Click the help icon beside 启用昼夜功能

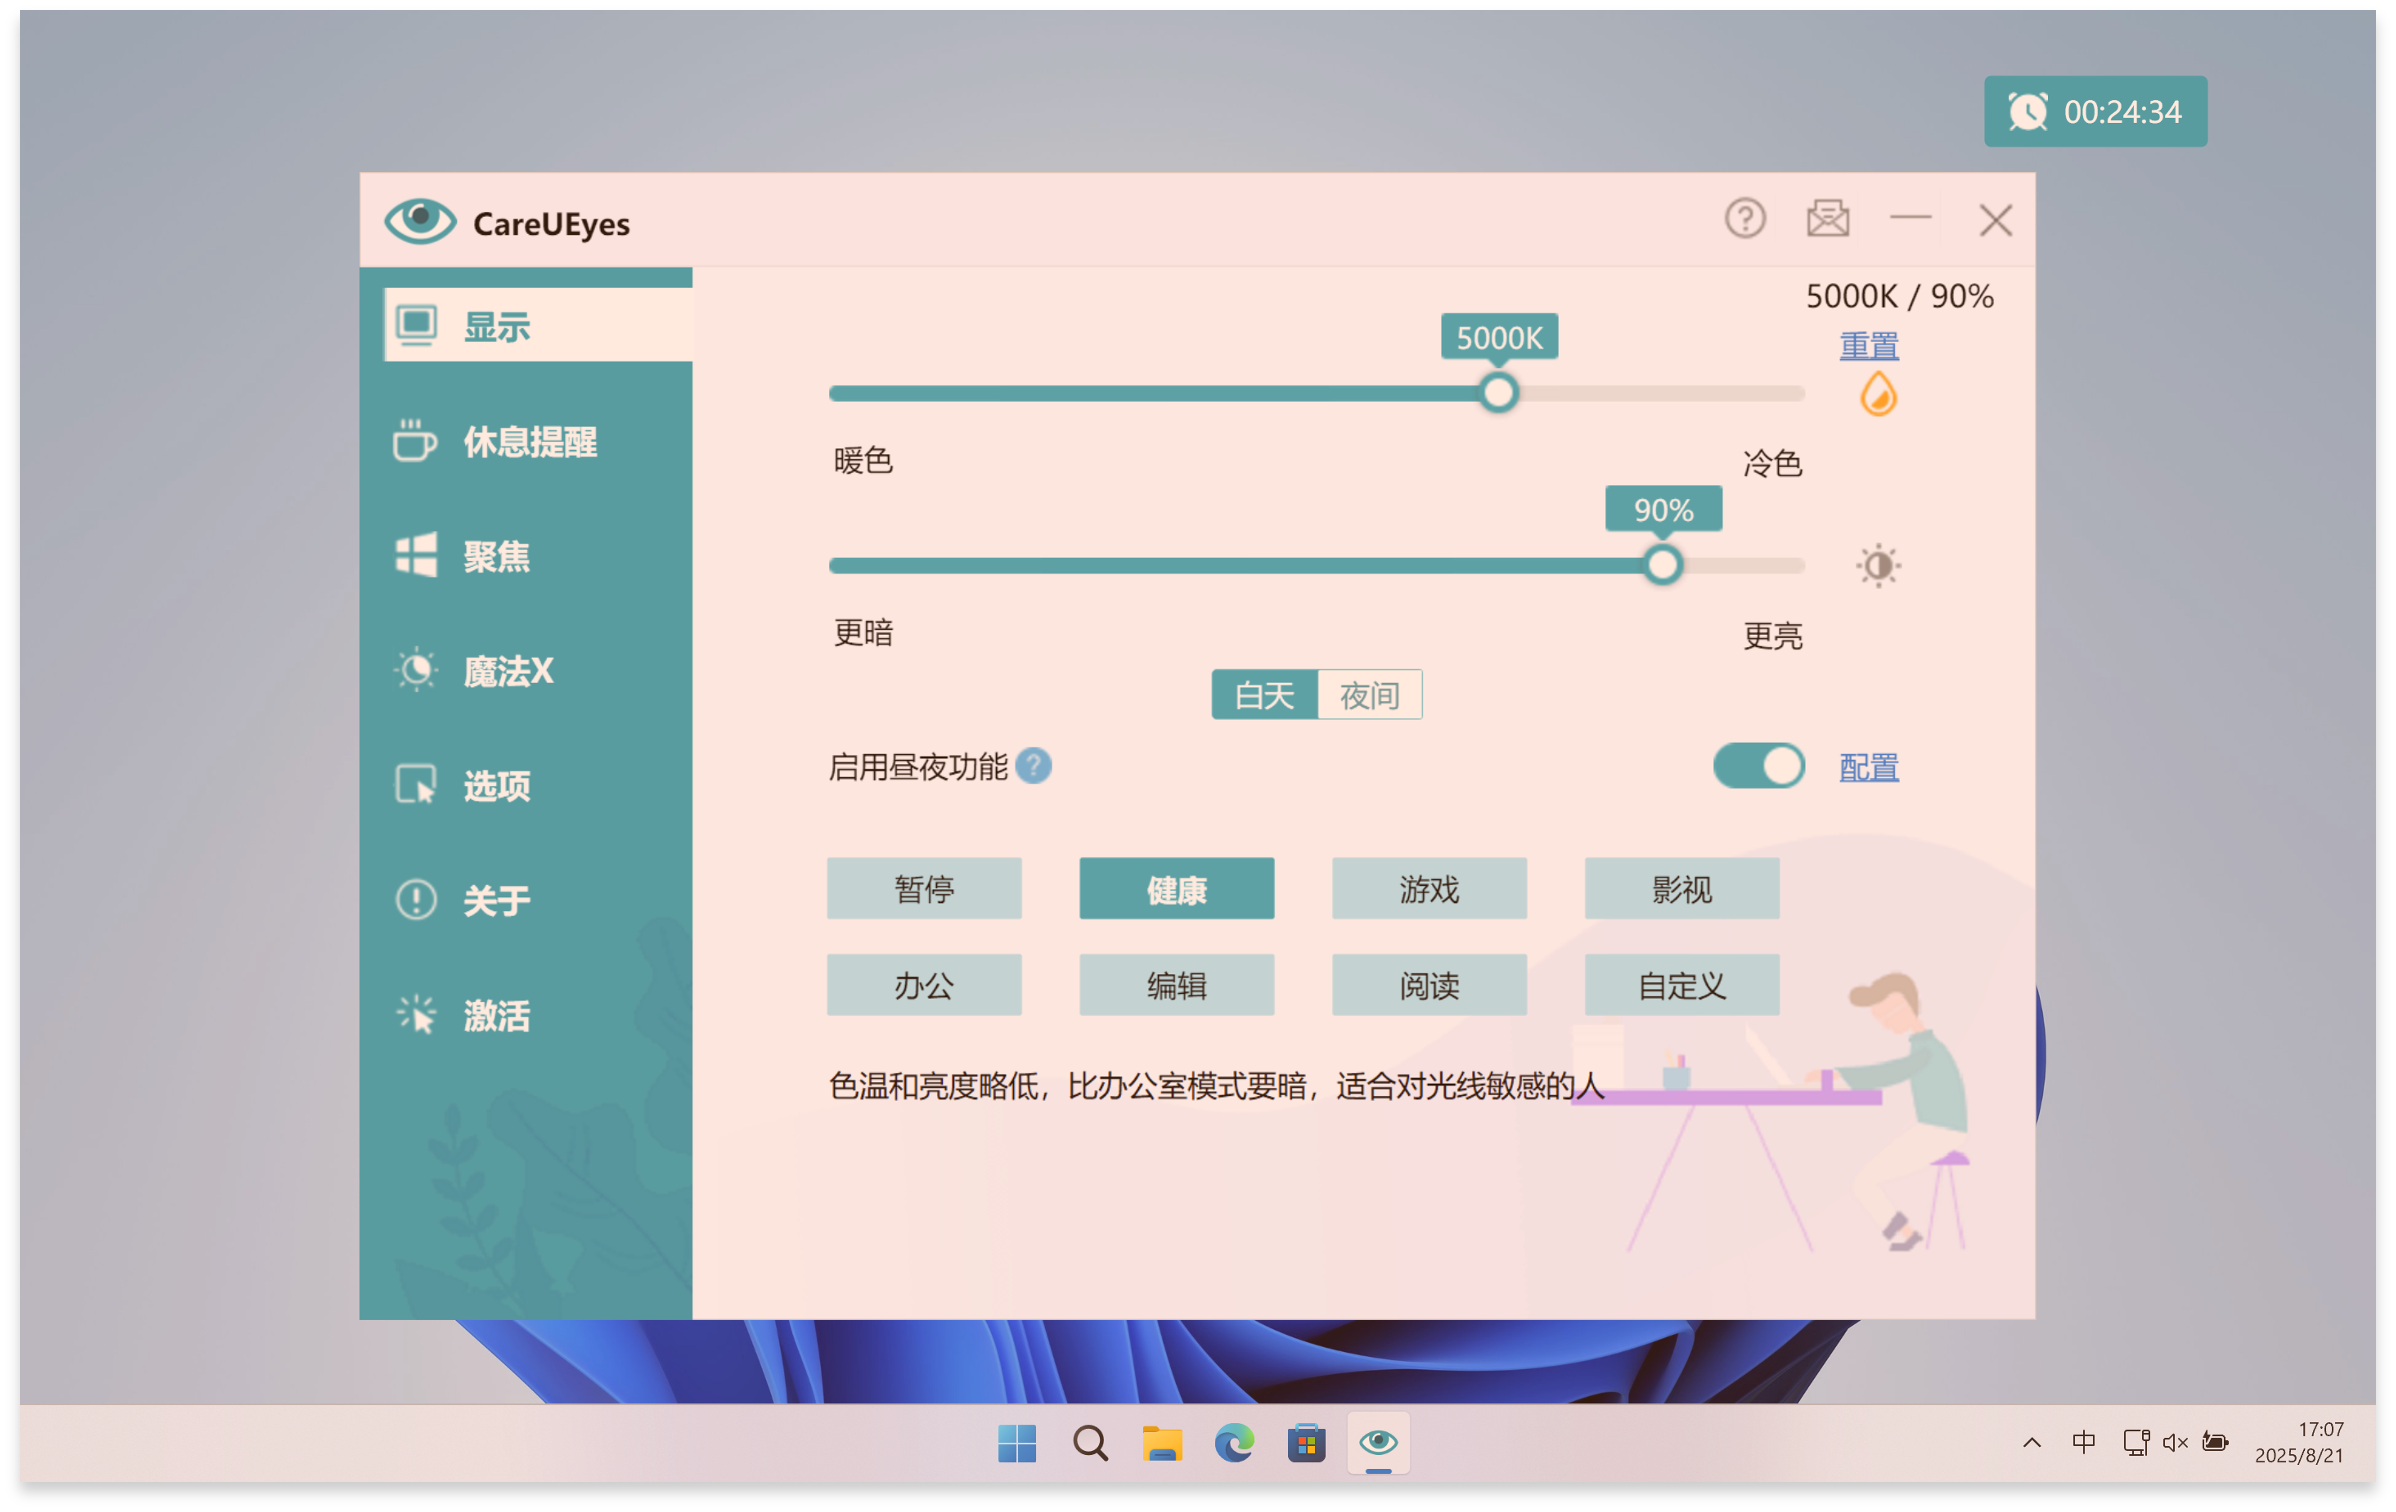click(1033, 767)
